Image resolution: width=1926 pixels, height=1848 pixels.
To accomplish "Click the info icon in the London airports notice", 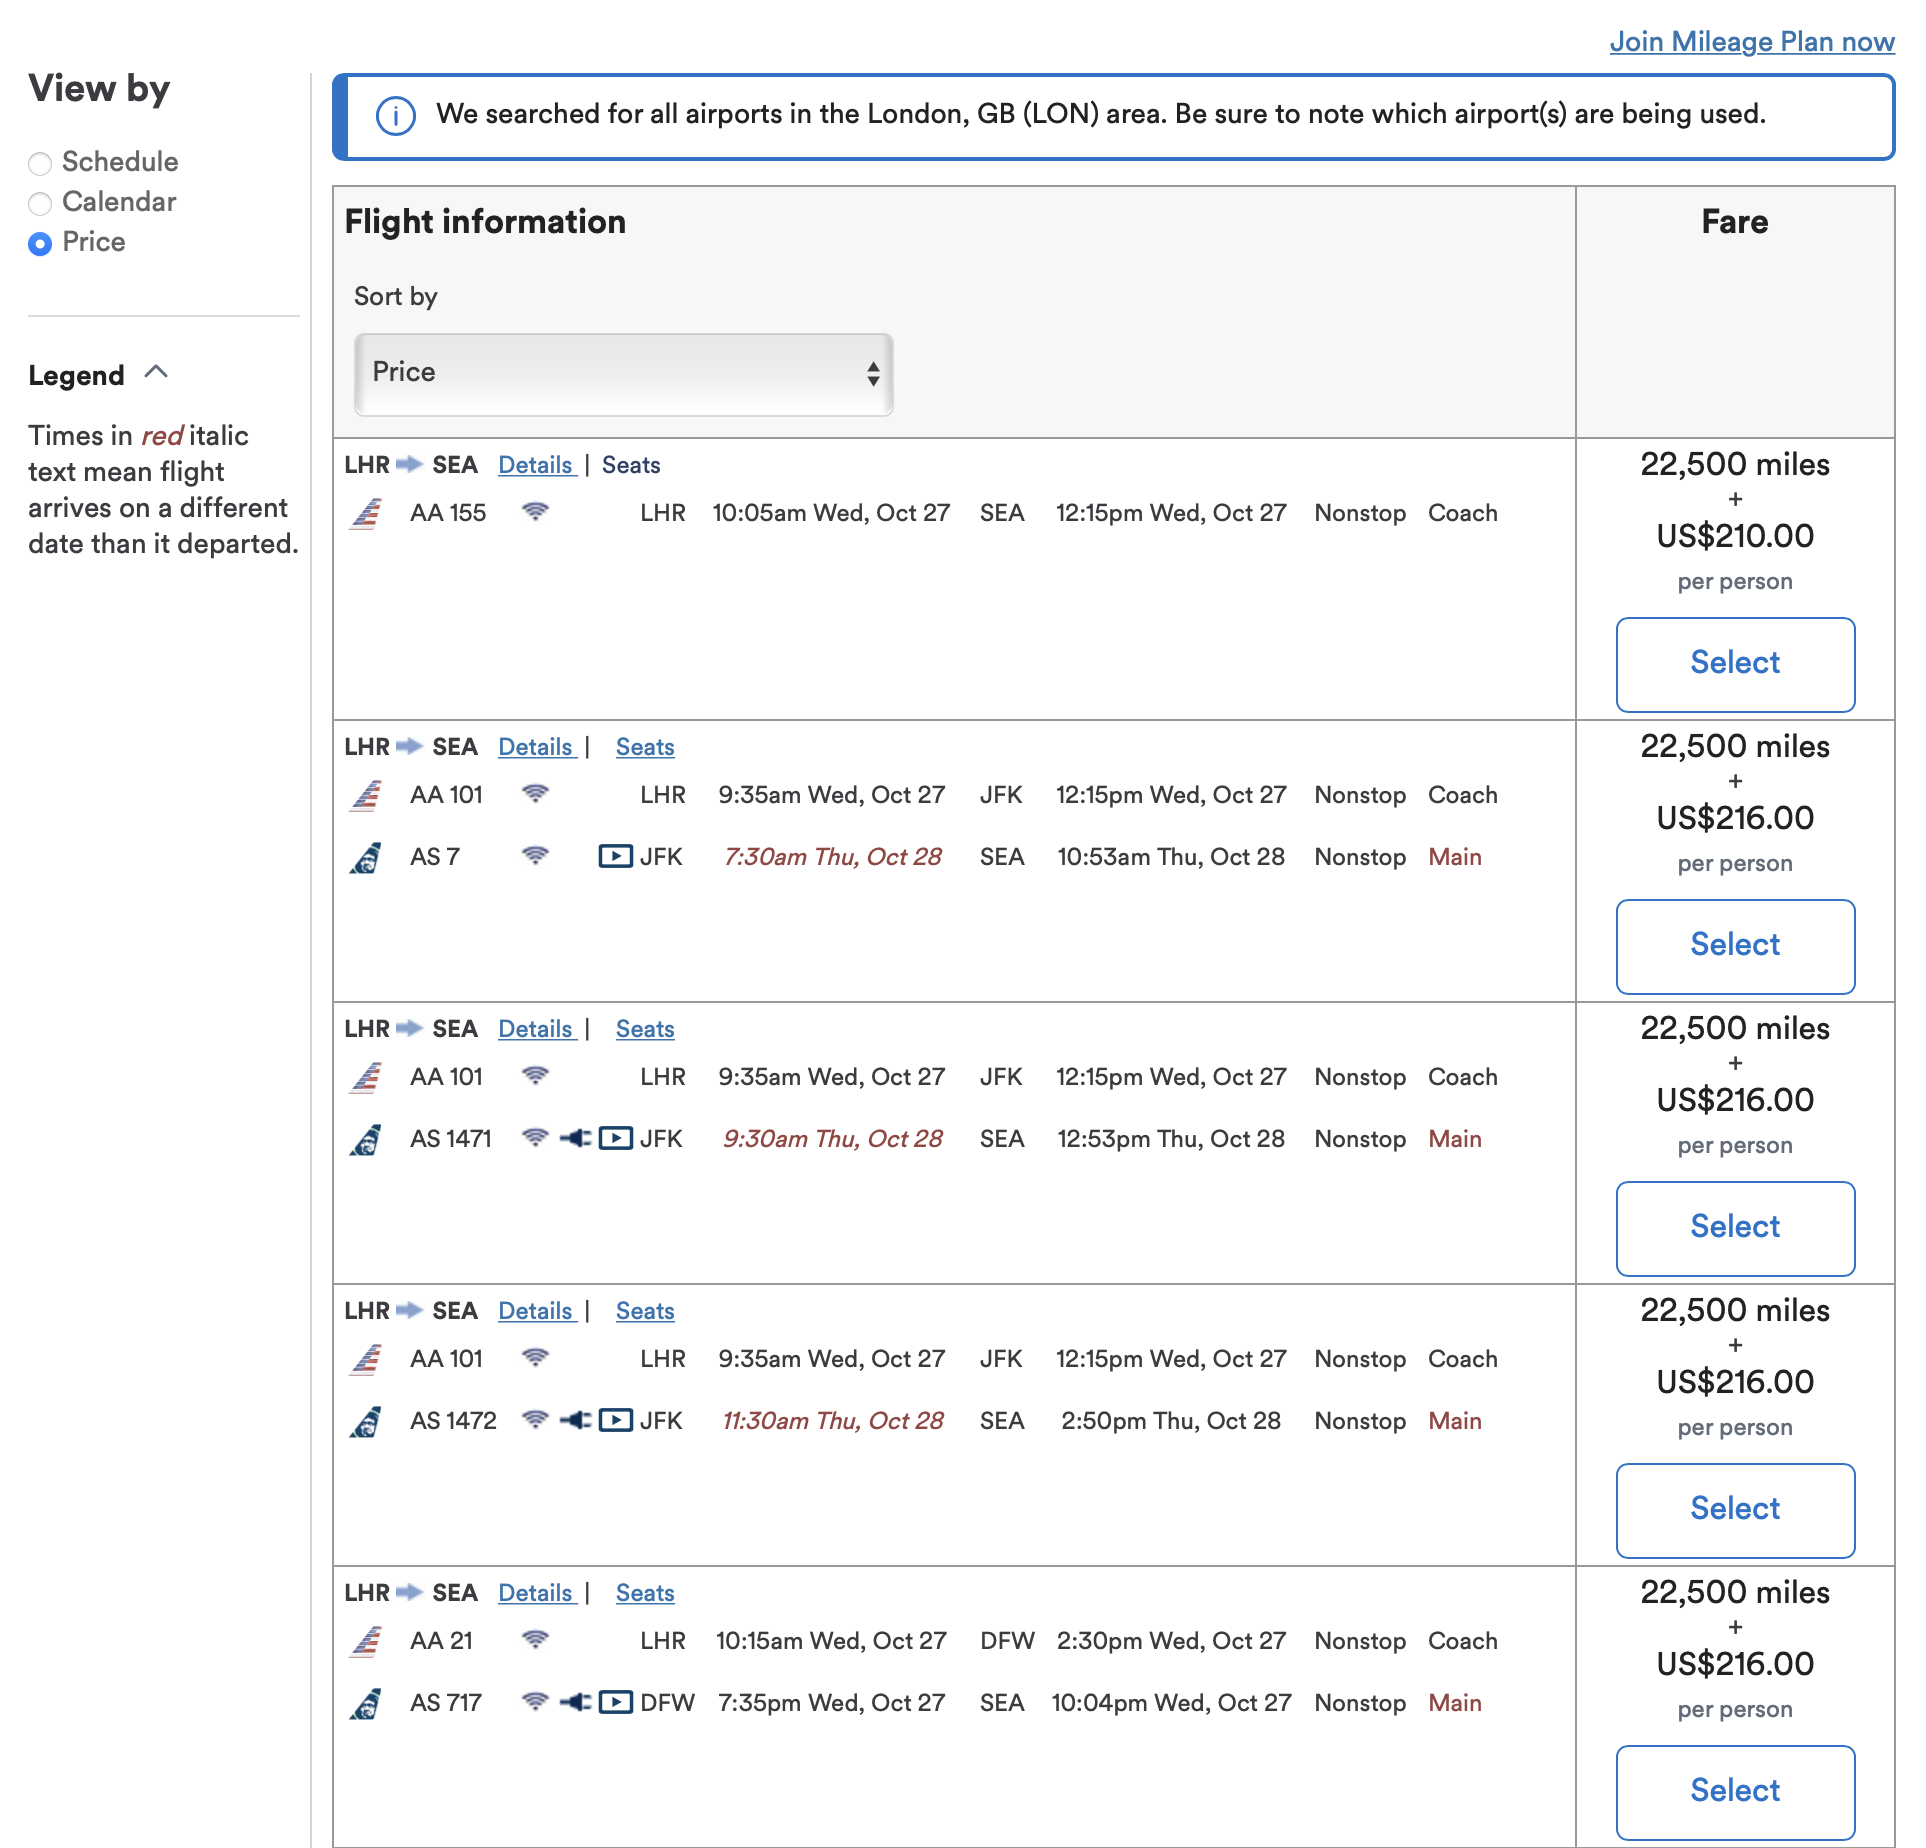I will click(395, 116).
